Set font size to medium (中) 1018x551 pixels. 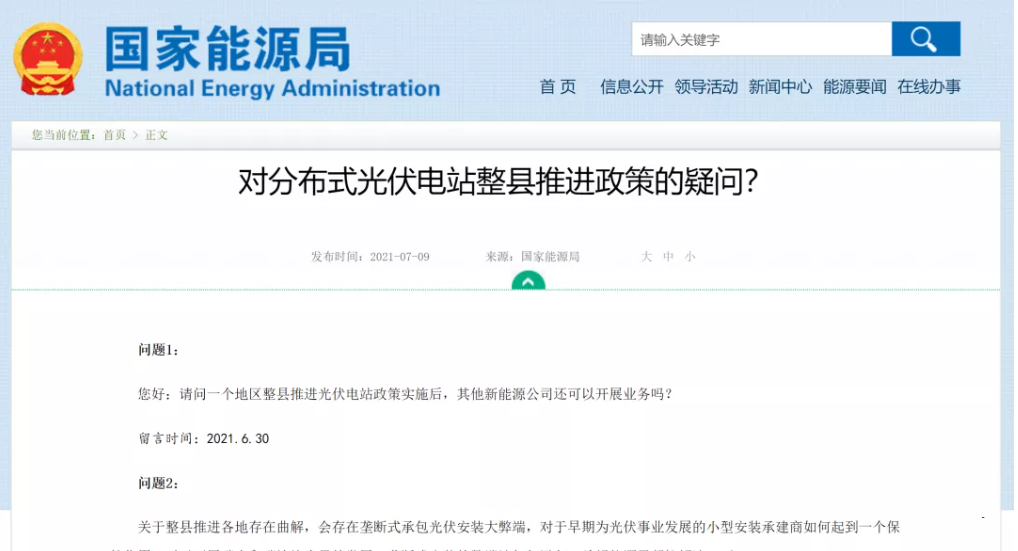tap(668, 257)
